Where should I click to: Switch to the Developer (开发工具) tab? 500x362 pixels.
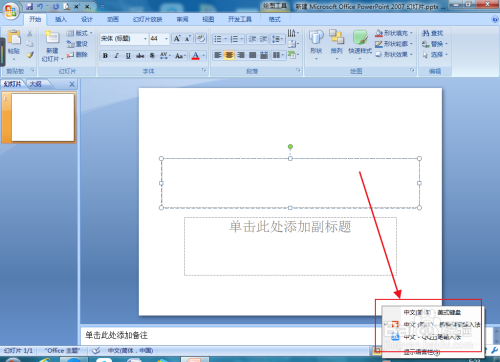point(239,19)
